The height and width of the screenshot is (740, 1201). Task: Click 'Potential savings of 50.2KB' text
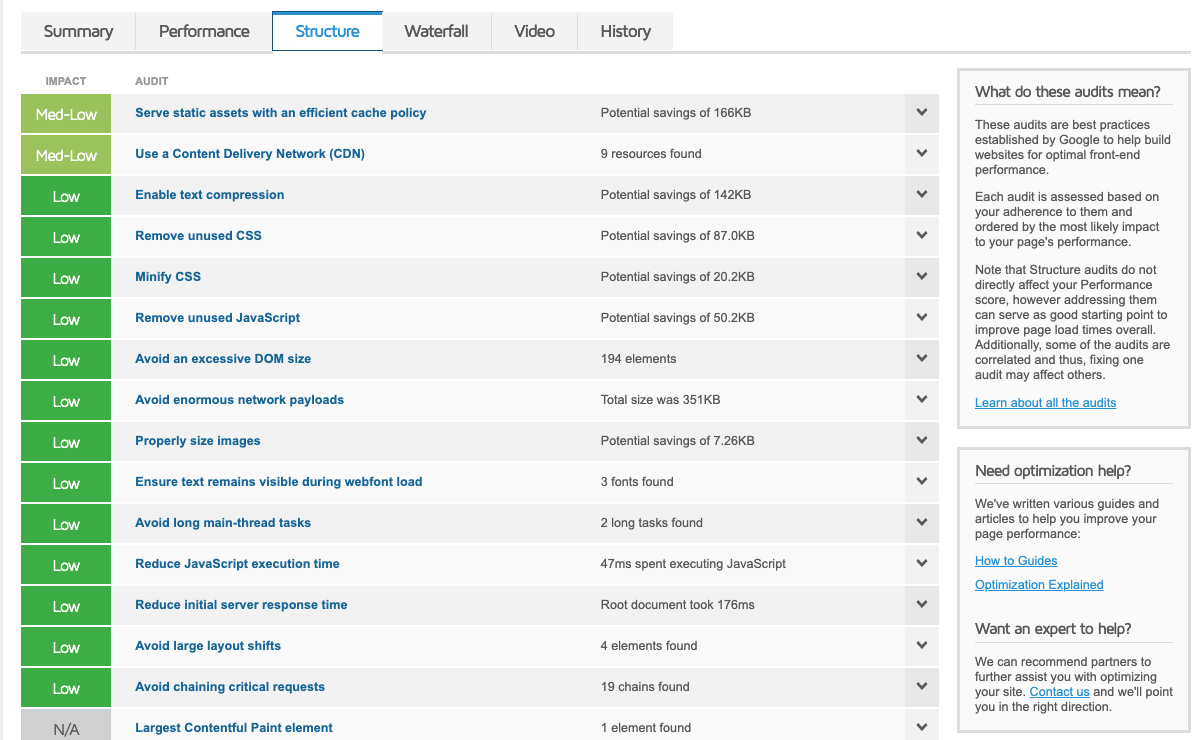(x=678, y=318)
